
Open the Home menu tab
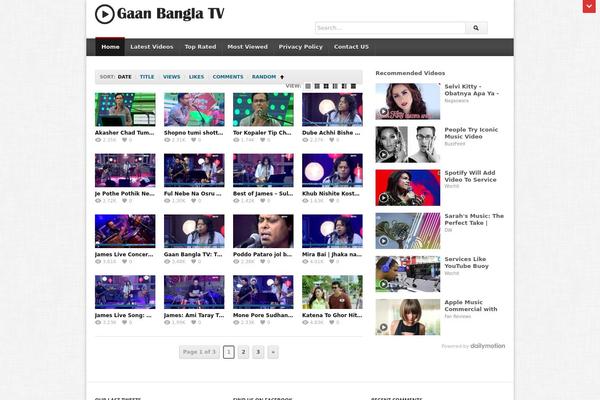110,47
